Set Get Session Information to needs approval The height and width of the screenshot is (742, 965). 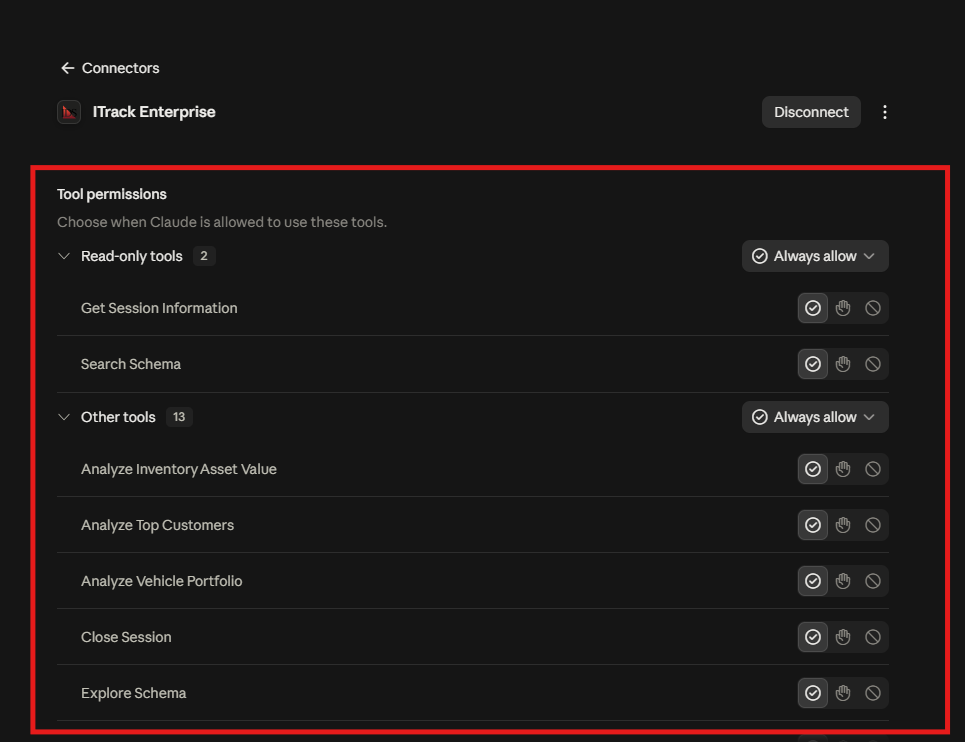tap(843, 308)
